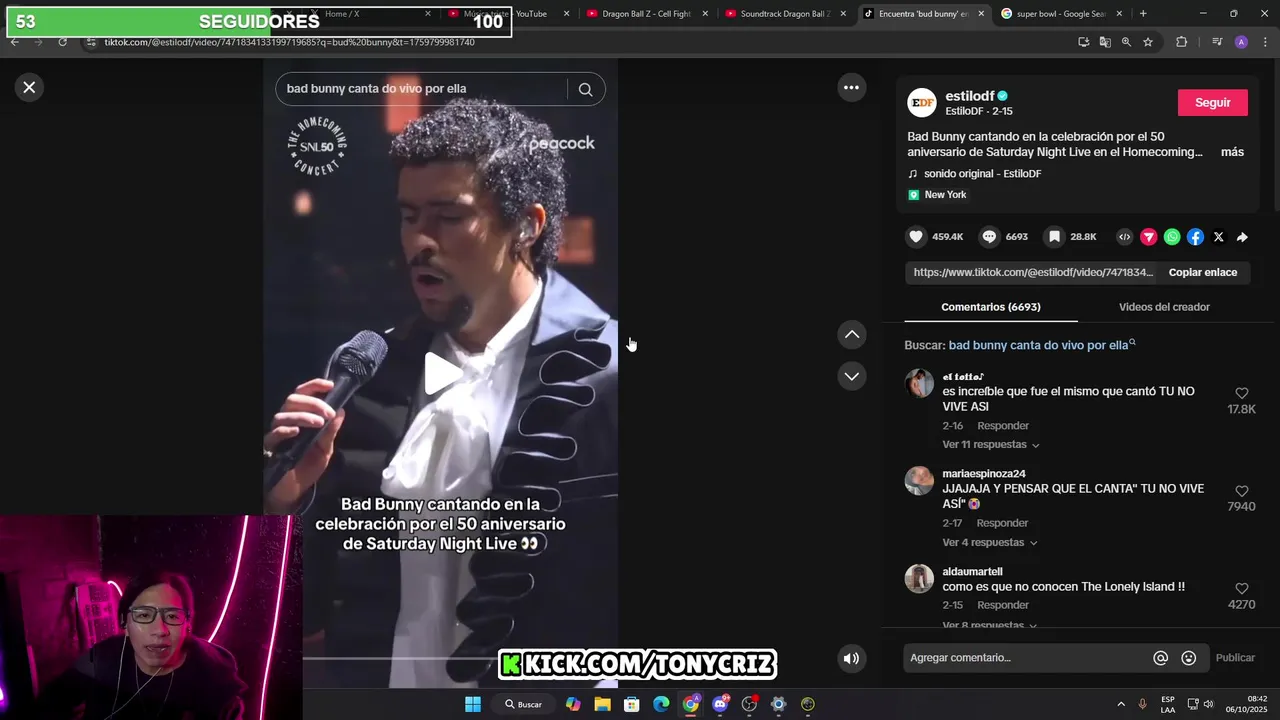Image resolution: width=1280 pixels, height=720 pixels.
Task: Reload the page
Action: [x=62, y=42]
